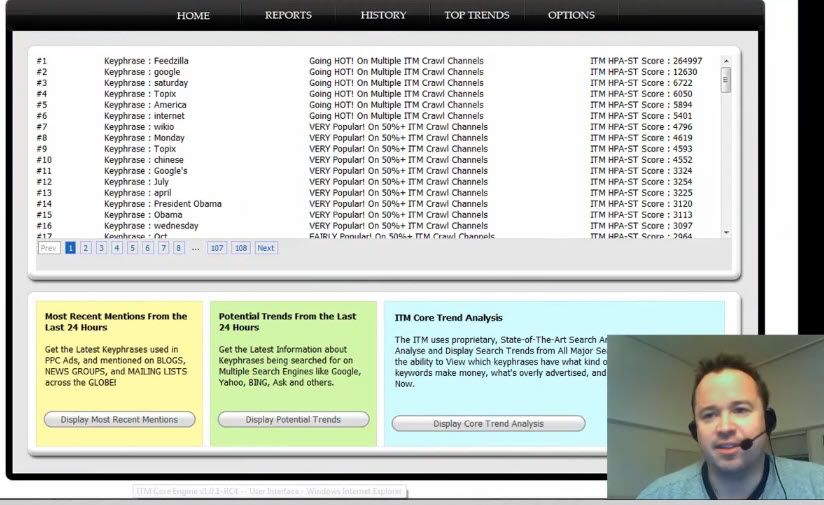
Task: Jump to results page 7
Action: tap(163, 248)
